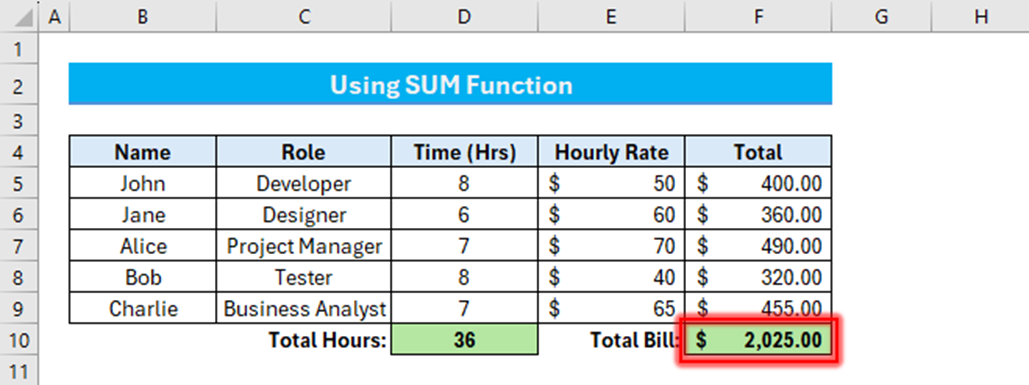Click the Total Bill cell showing 2,025.00
The height and width of the screenshot is (385, 1029).
[x=758, y=340]
